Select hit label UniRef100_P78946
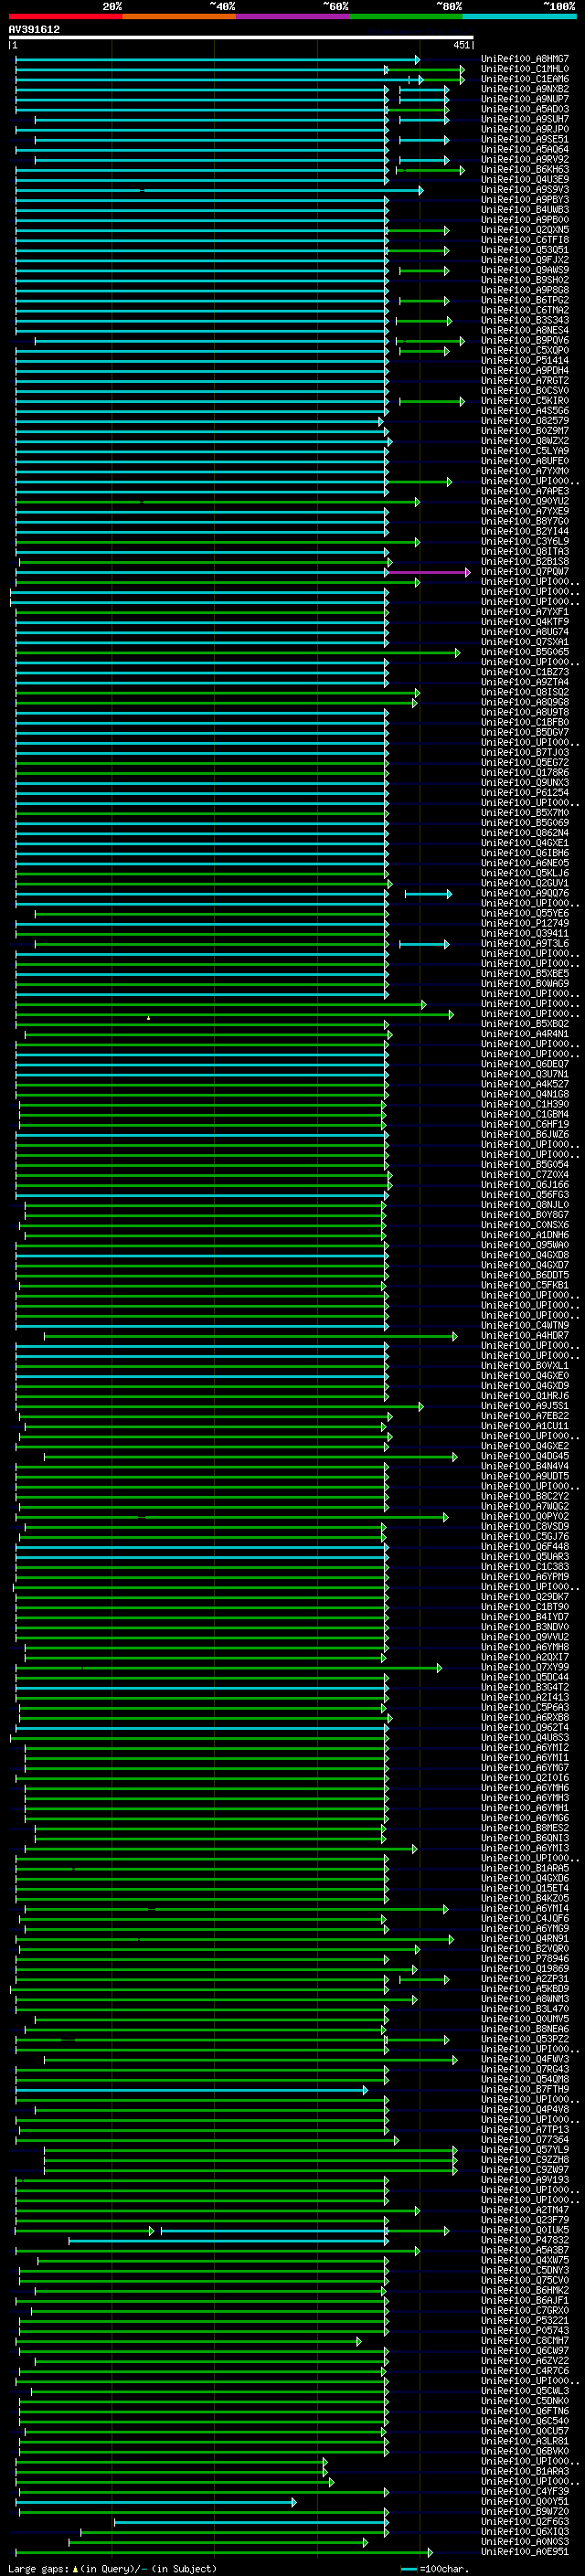Screen dimensions: 585x2576 525,1959
